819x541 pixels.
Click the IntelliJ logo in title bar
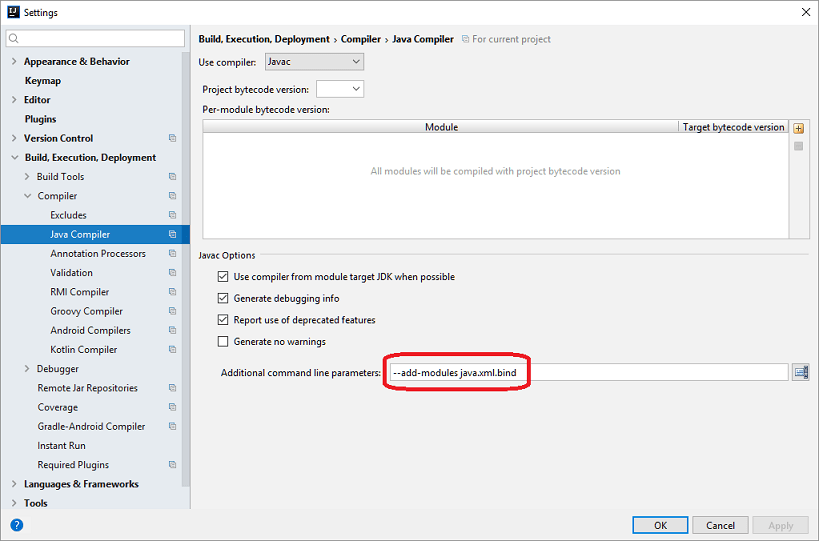coord(13,12)
